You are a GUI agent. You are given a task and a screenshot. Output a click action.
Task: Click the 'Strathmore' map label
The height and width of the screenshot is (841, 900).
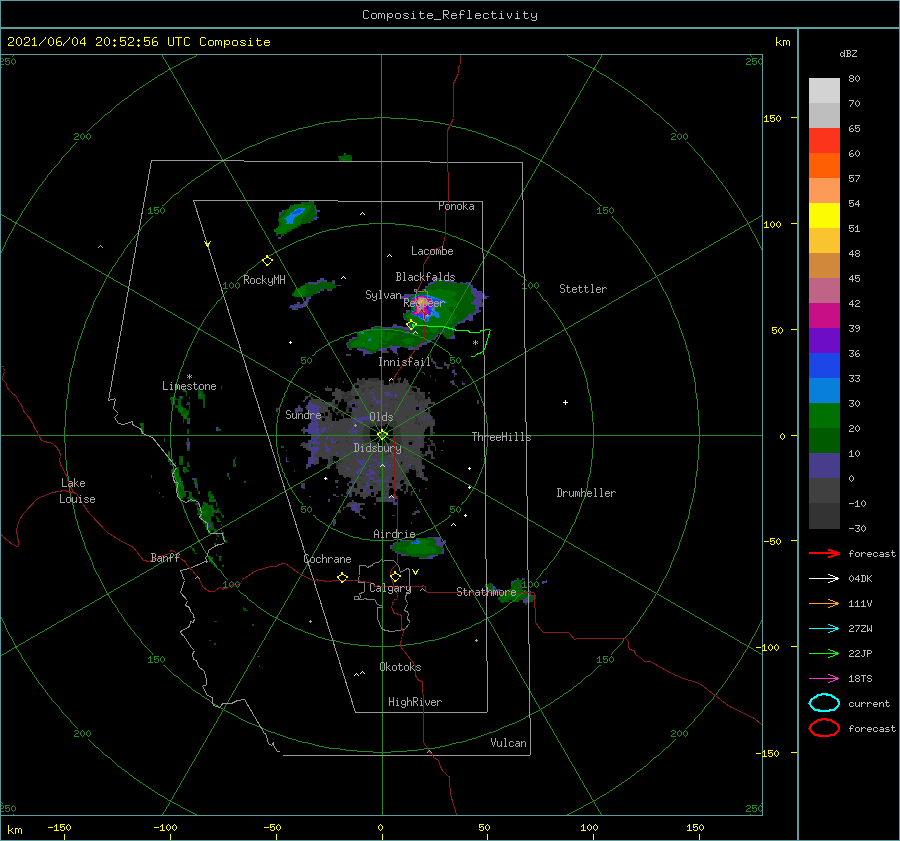(x=486, y=591)
